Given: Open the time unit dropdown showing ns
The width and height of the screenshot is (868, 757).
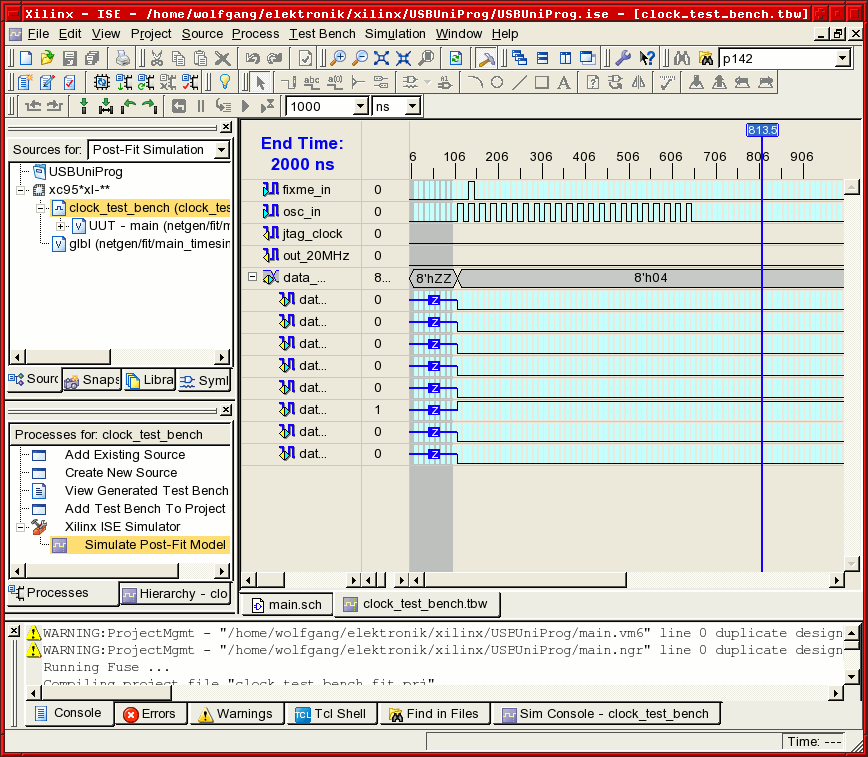Looking at the screenshot, I should [x=412, y=106].
